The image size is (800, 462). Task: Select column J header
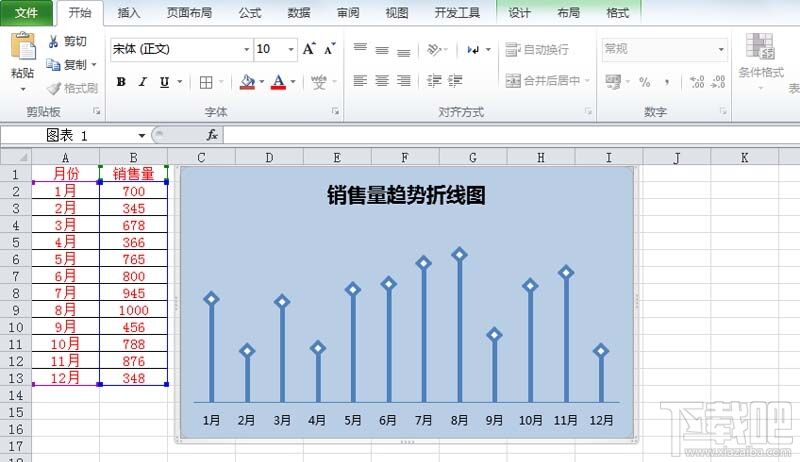point(677,157)
